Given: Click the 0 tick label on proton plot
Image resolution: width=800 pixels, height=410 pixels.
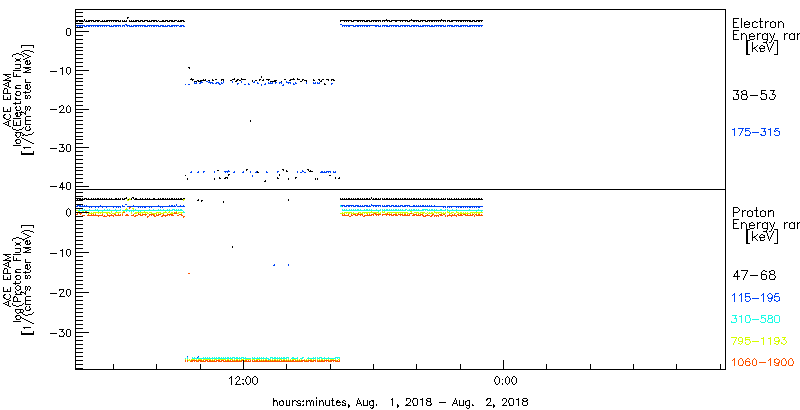Looking at the screenshot, I should [x=69, y=213].
